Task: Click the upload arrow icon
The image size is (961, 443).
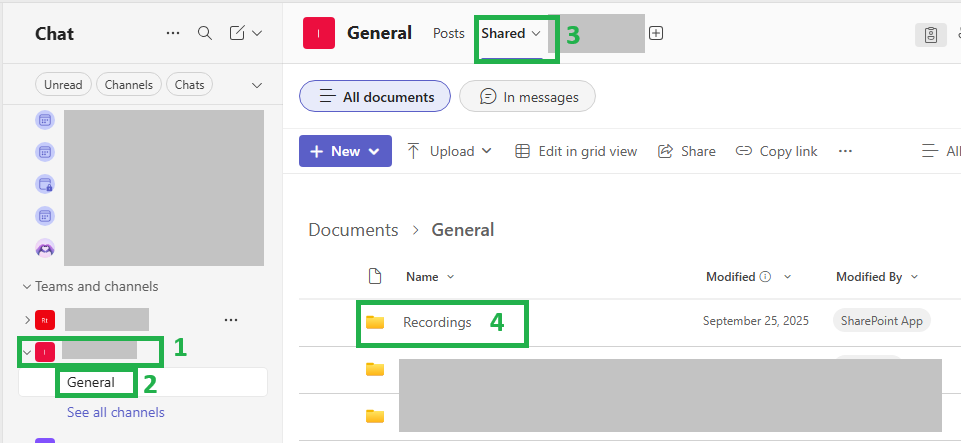Action: pyautogui.click(x=414, y=151)
